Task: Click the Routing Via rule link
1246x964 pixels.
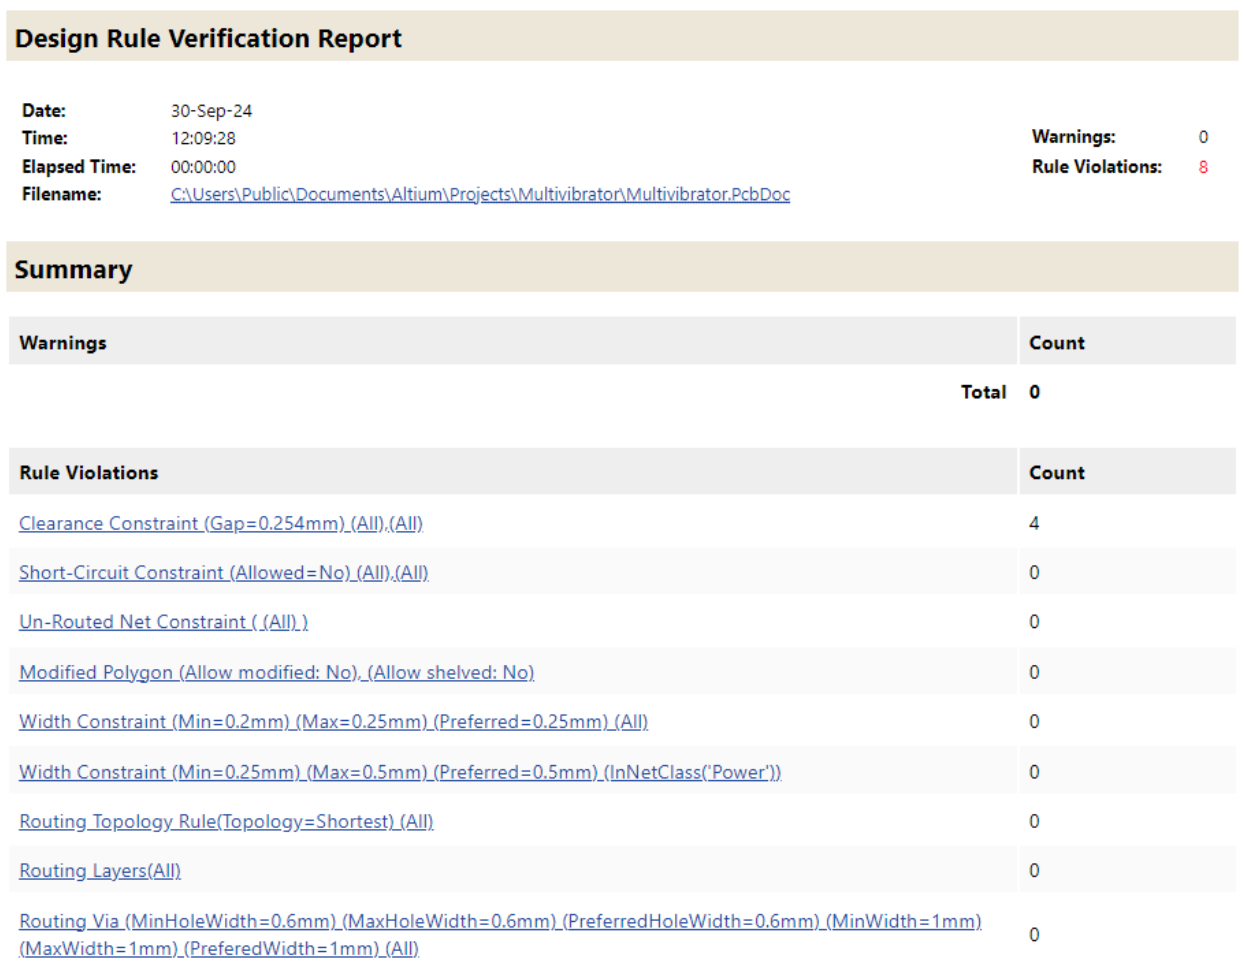Action: (x=500, y=921)
